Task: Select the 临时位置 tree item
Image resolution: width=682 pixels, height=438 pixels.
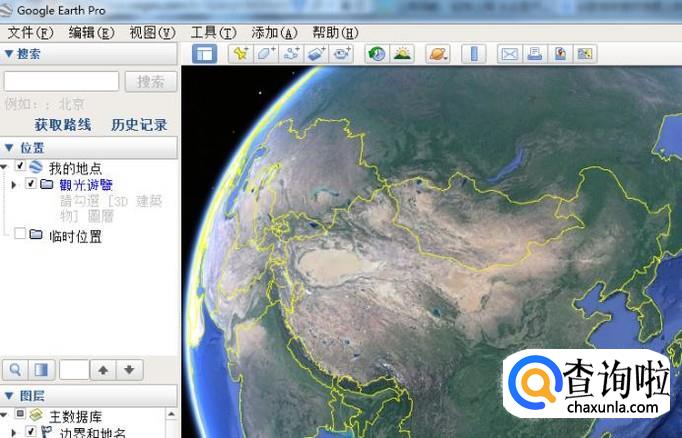Action: (76, 237)
